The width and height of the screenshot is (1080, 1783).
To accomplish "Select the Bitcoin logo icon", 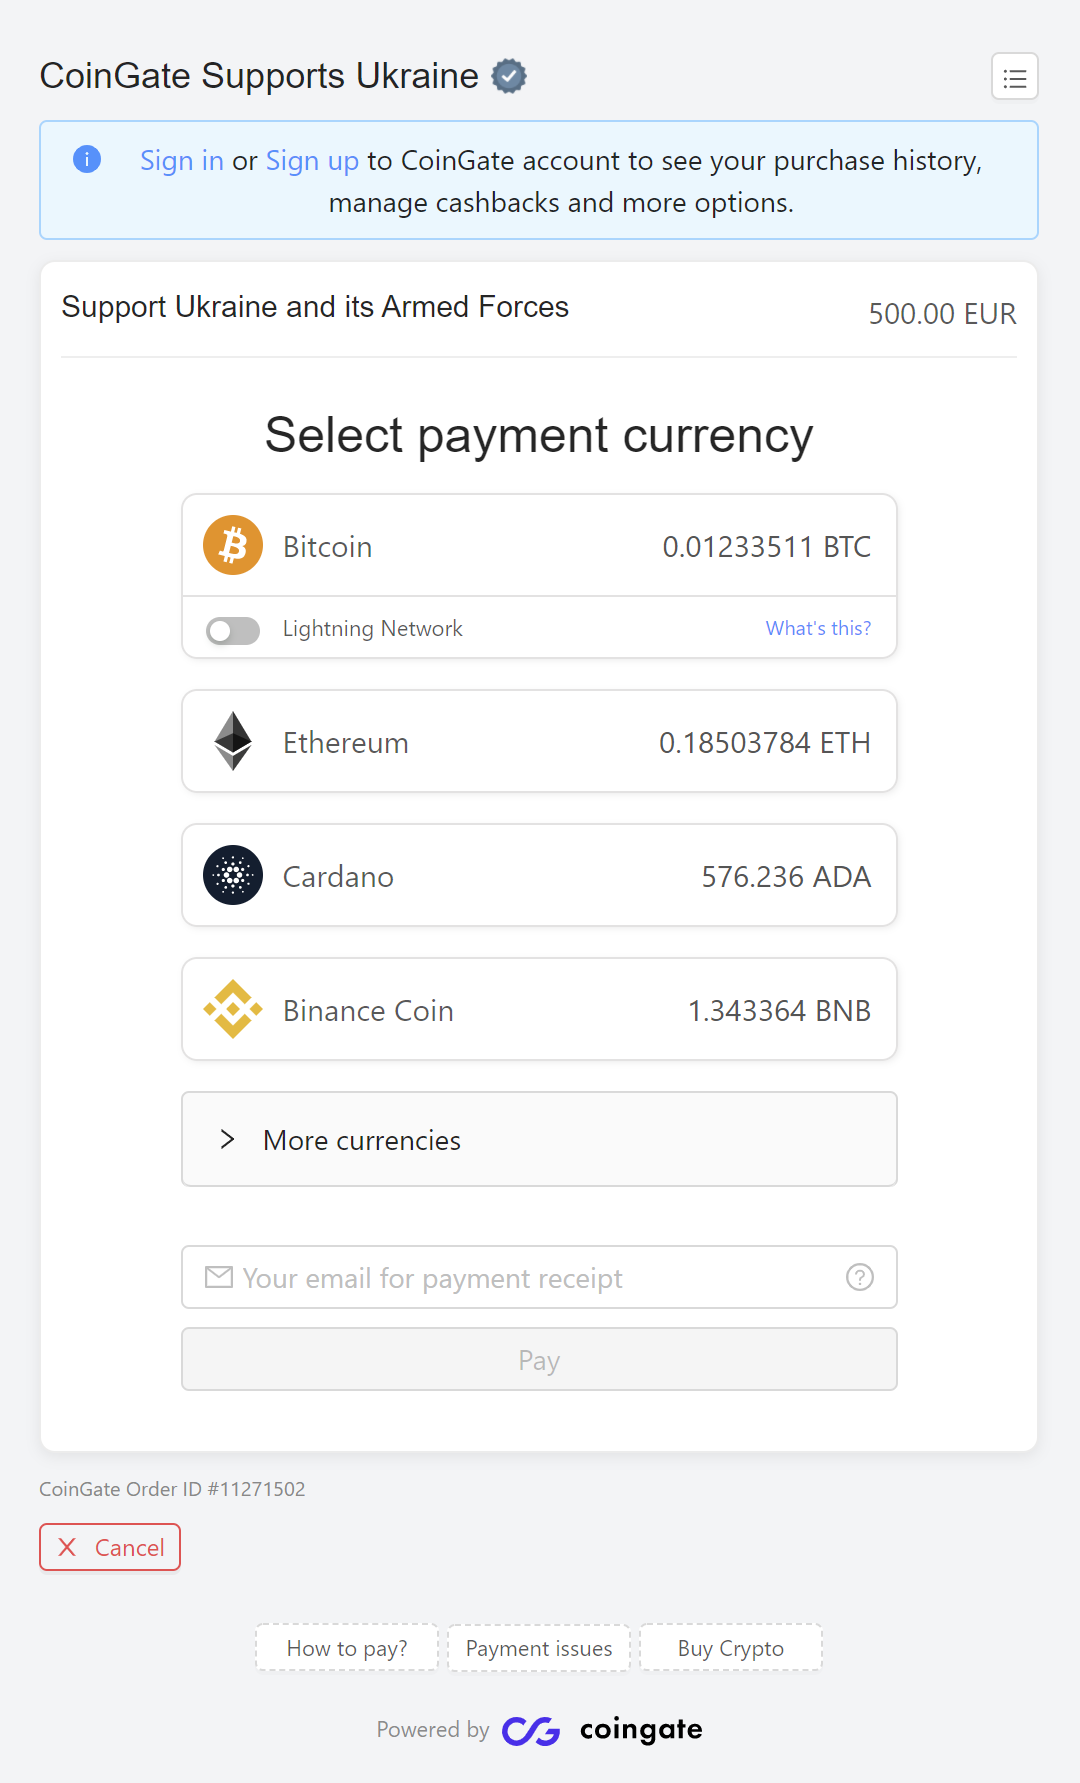I will pyautogui.click(x=233, y=545).
